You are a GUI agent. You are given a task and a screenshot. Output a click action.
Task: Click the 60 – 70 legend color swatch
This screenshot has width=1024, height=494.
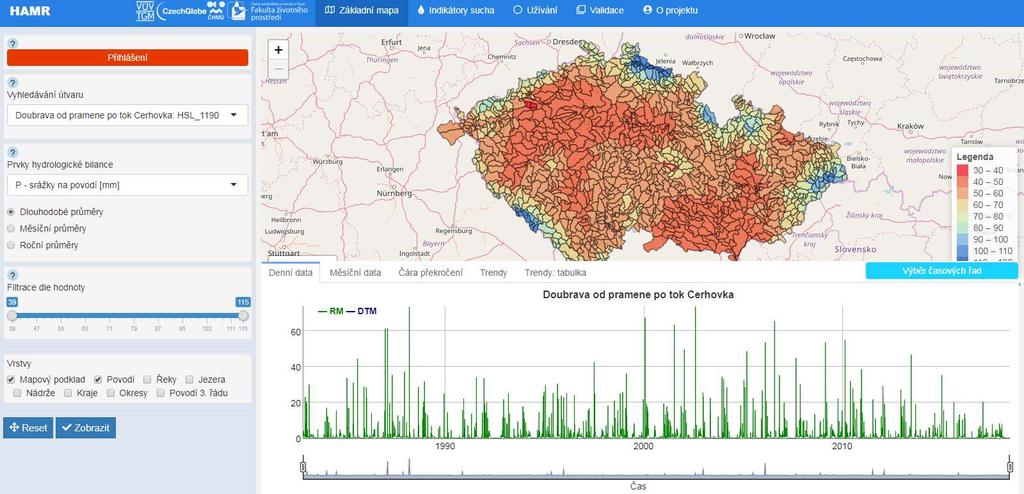pos(963,205)
